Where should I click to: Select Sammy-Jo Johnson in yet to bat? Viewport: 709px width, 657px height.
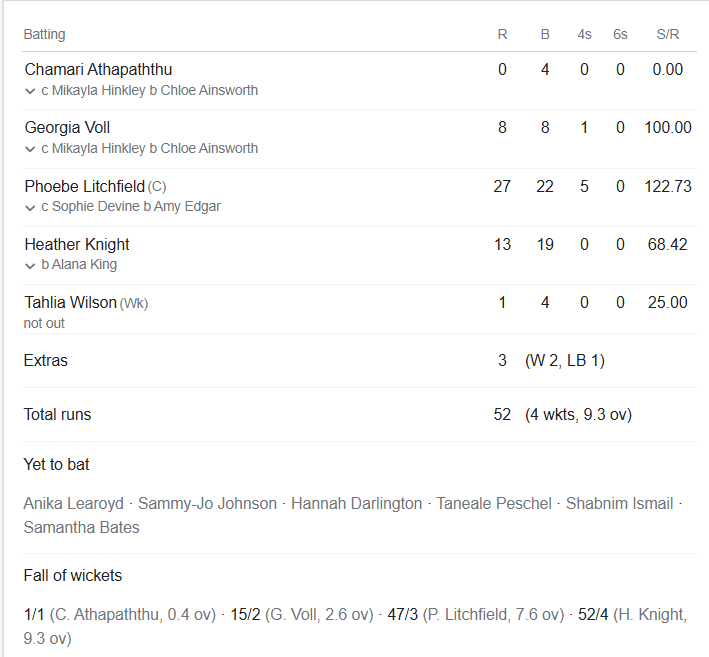(x=207, y=504)
